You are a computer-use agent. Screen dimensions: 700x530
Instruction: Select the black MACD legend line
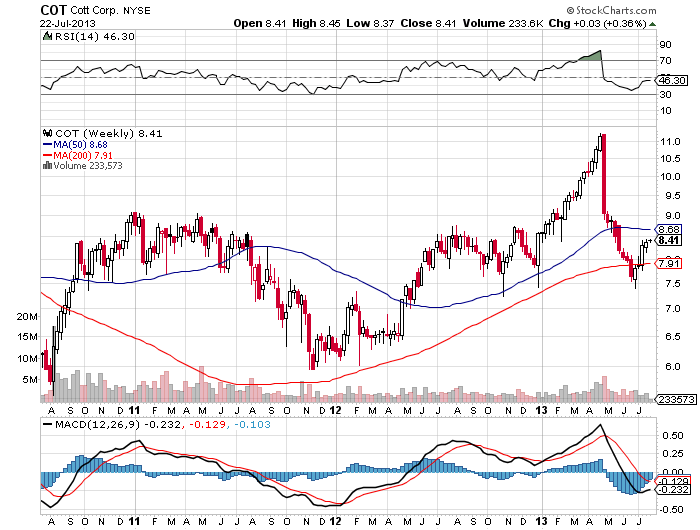[x=47, y=424]
